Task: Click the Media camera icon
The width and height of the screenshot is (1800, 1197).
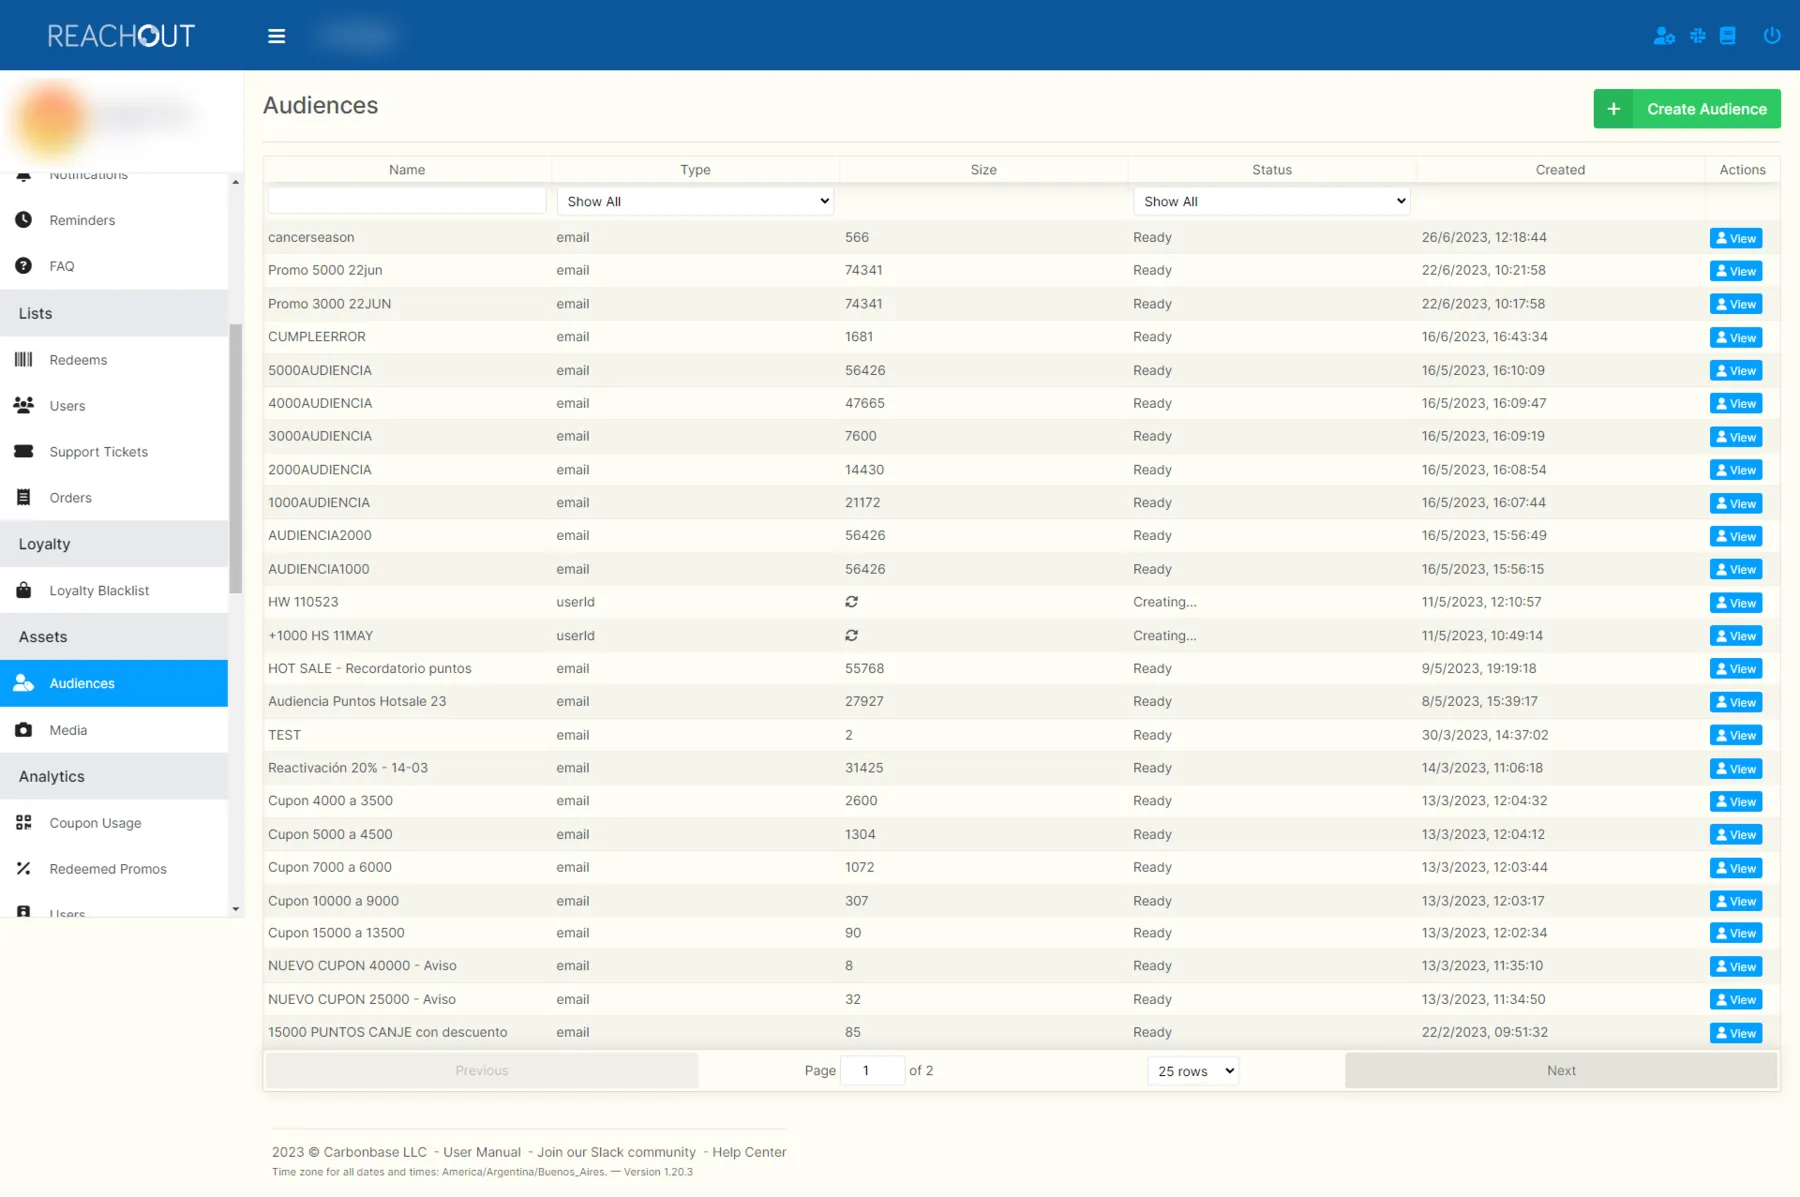Action: (x=24, y=730)
